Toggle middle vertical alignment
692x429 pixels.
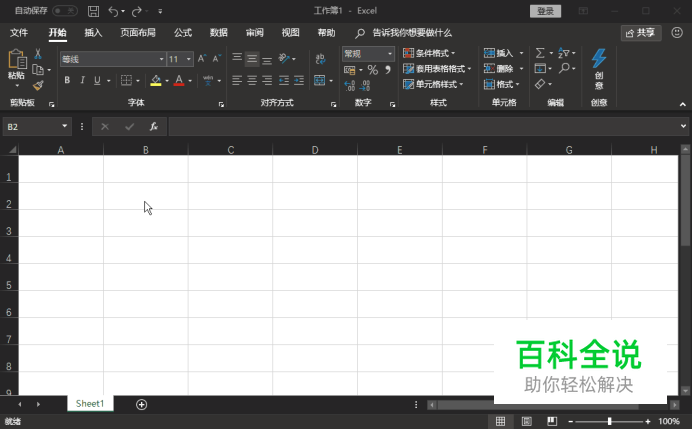[252, 59]
